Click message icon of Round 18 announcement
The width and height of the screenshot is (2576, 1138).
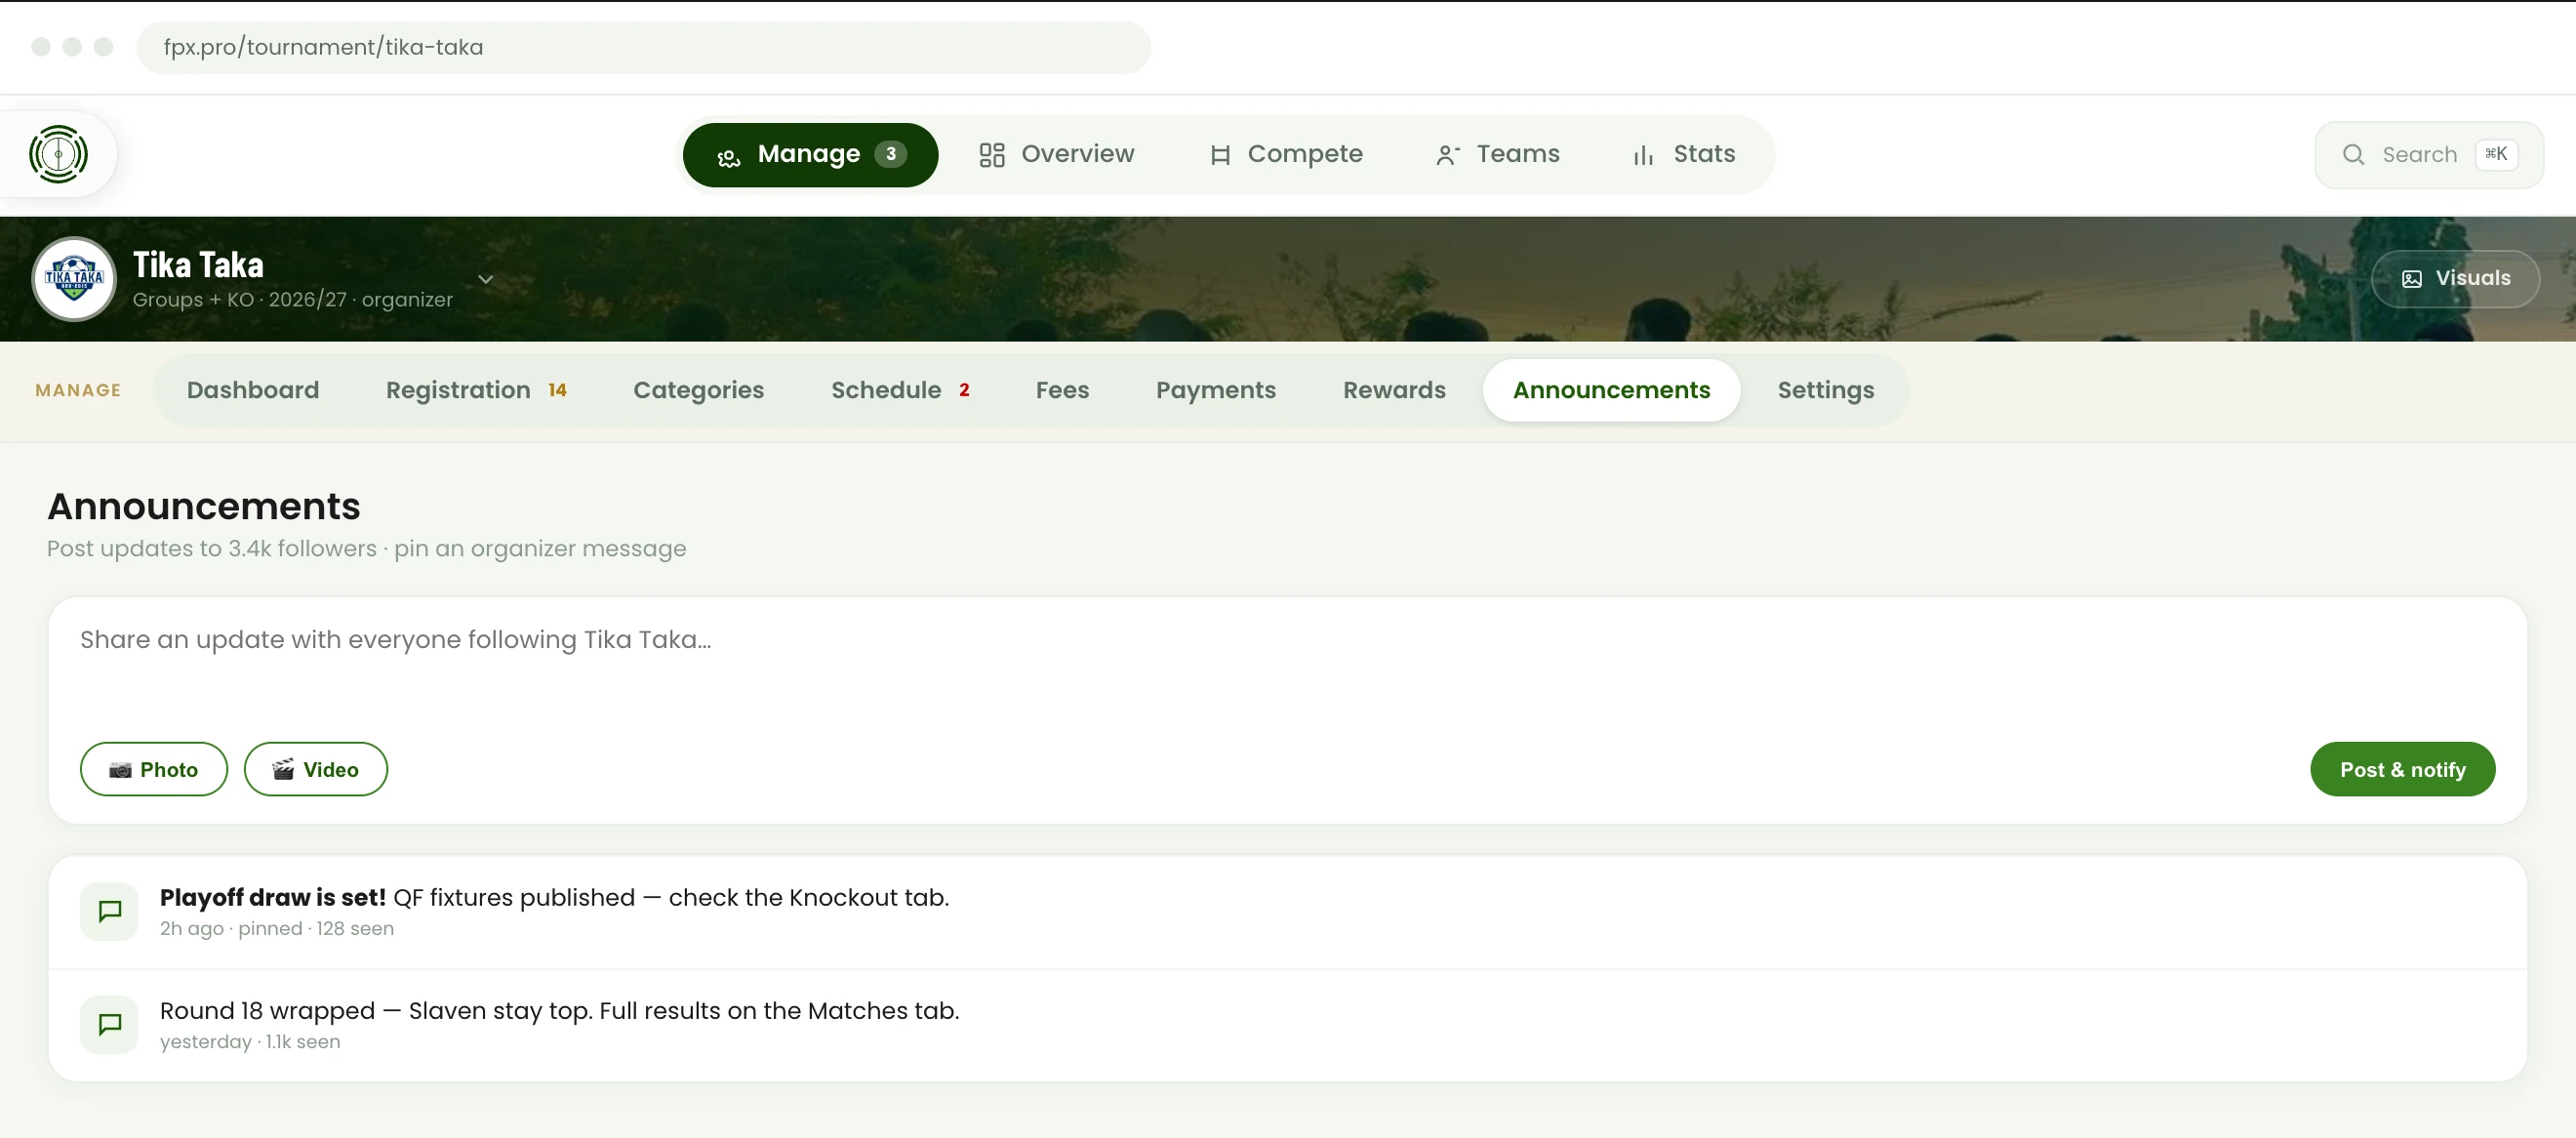(109, 1024)
